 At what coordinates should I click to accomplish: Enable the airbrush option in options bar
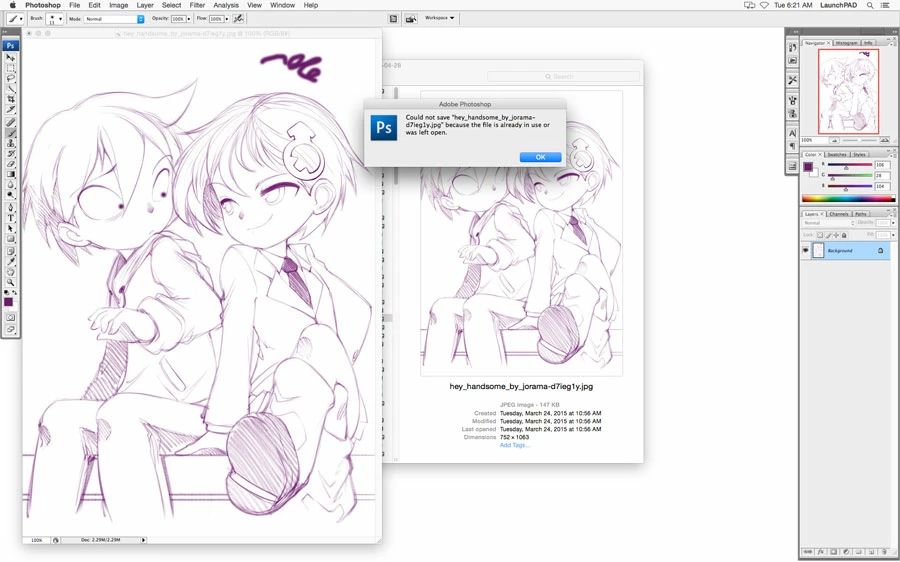[238, 18]
